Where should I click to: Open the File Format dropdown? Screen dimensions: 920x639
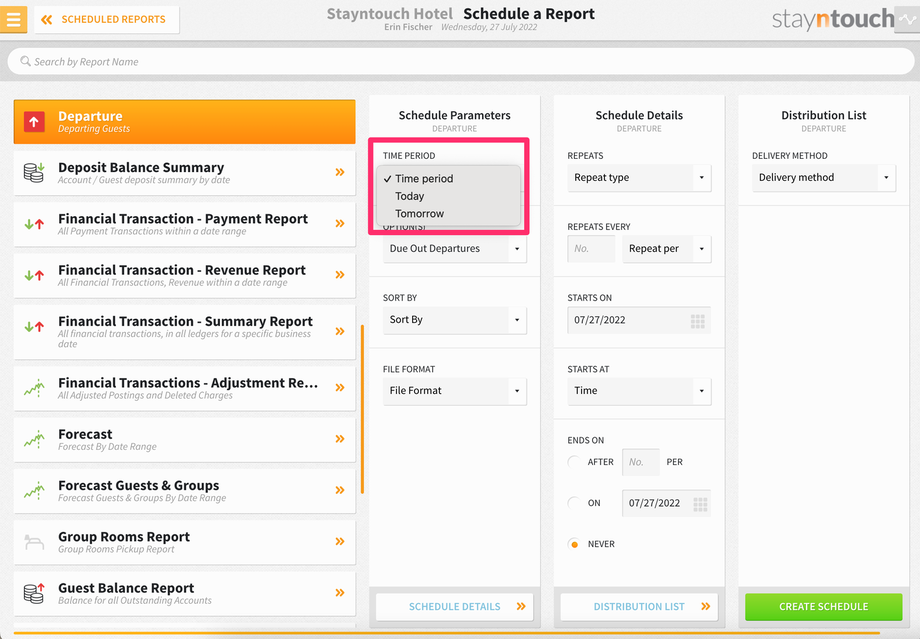[x=455, y=391]
